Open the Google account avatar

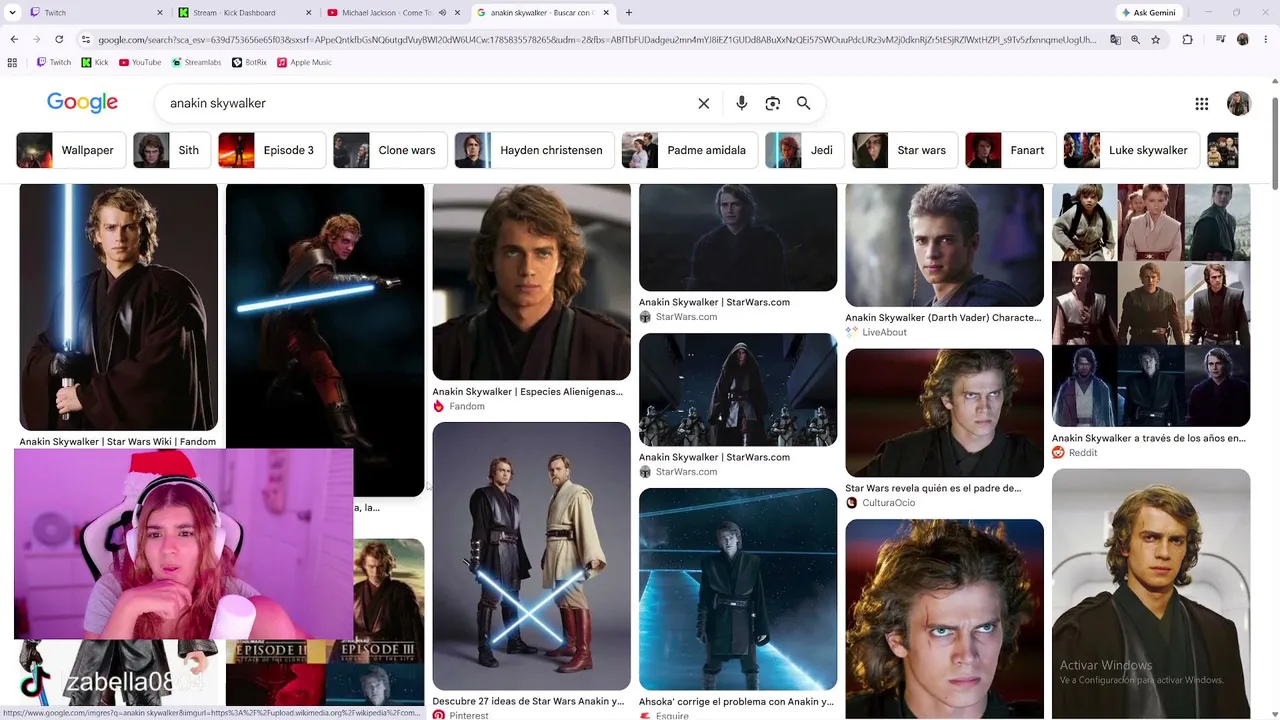pyautogui.click(x=1239, y=103)
